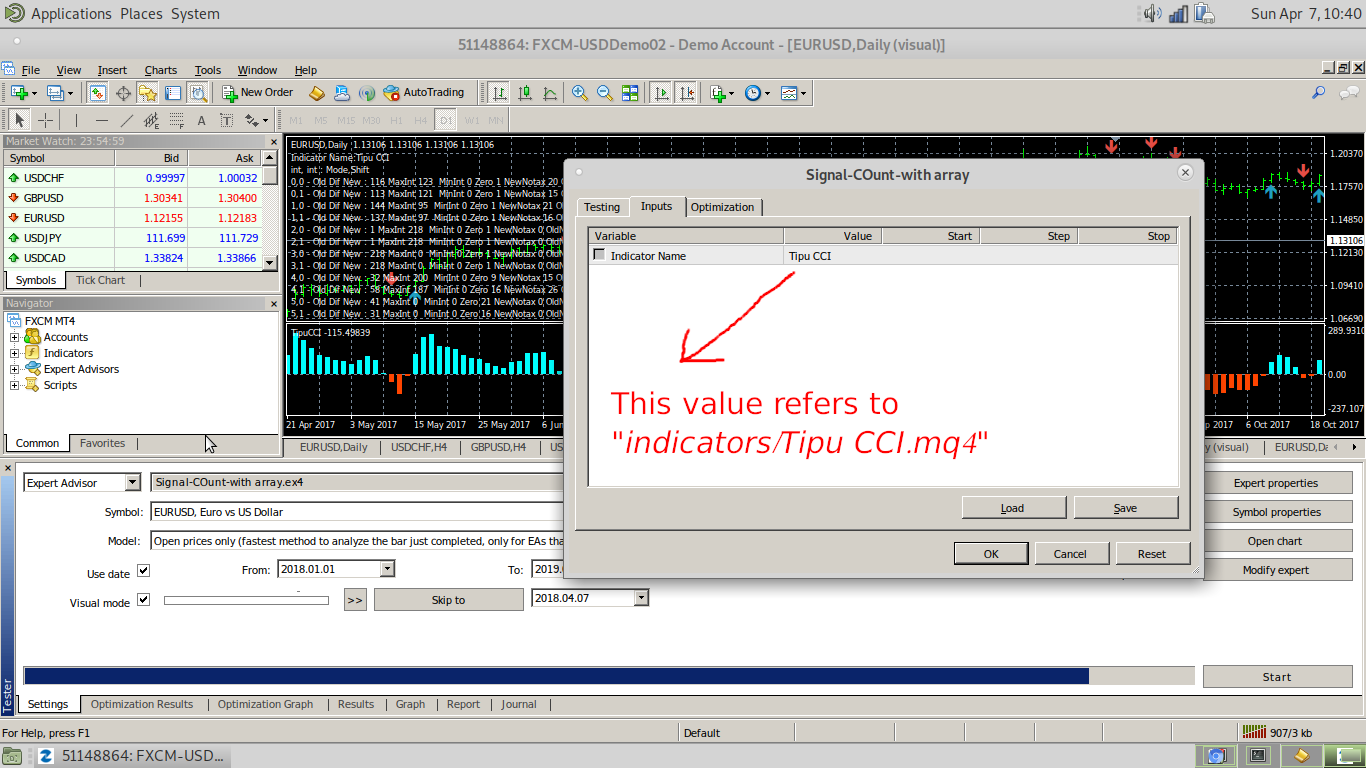This screenshot has height=768, width=1366.
Task: Click the volume speaker icon in system tray
Action: click(x=1152, y=13)
